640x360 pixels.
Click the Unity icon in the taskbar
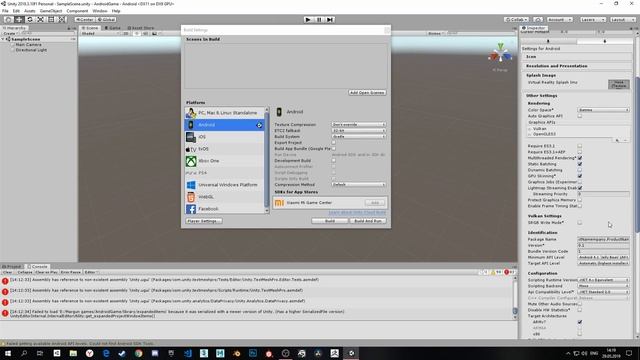[351, 353]
